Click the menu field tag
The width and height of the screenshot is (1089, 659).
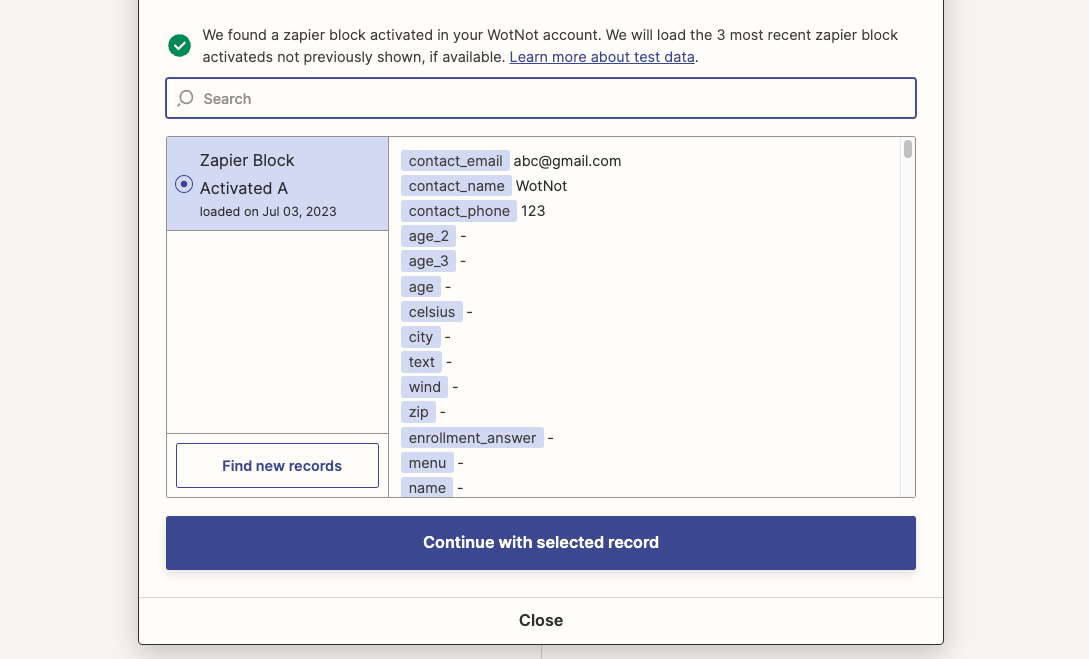point(427,462)
